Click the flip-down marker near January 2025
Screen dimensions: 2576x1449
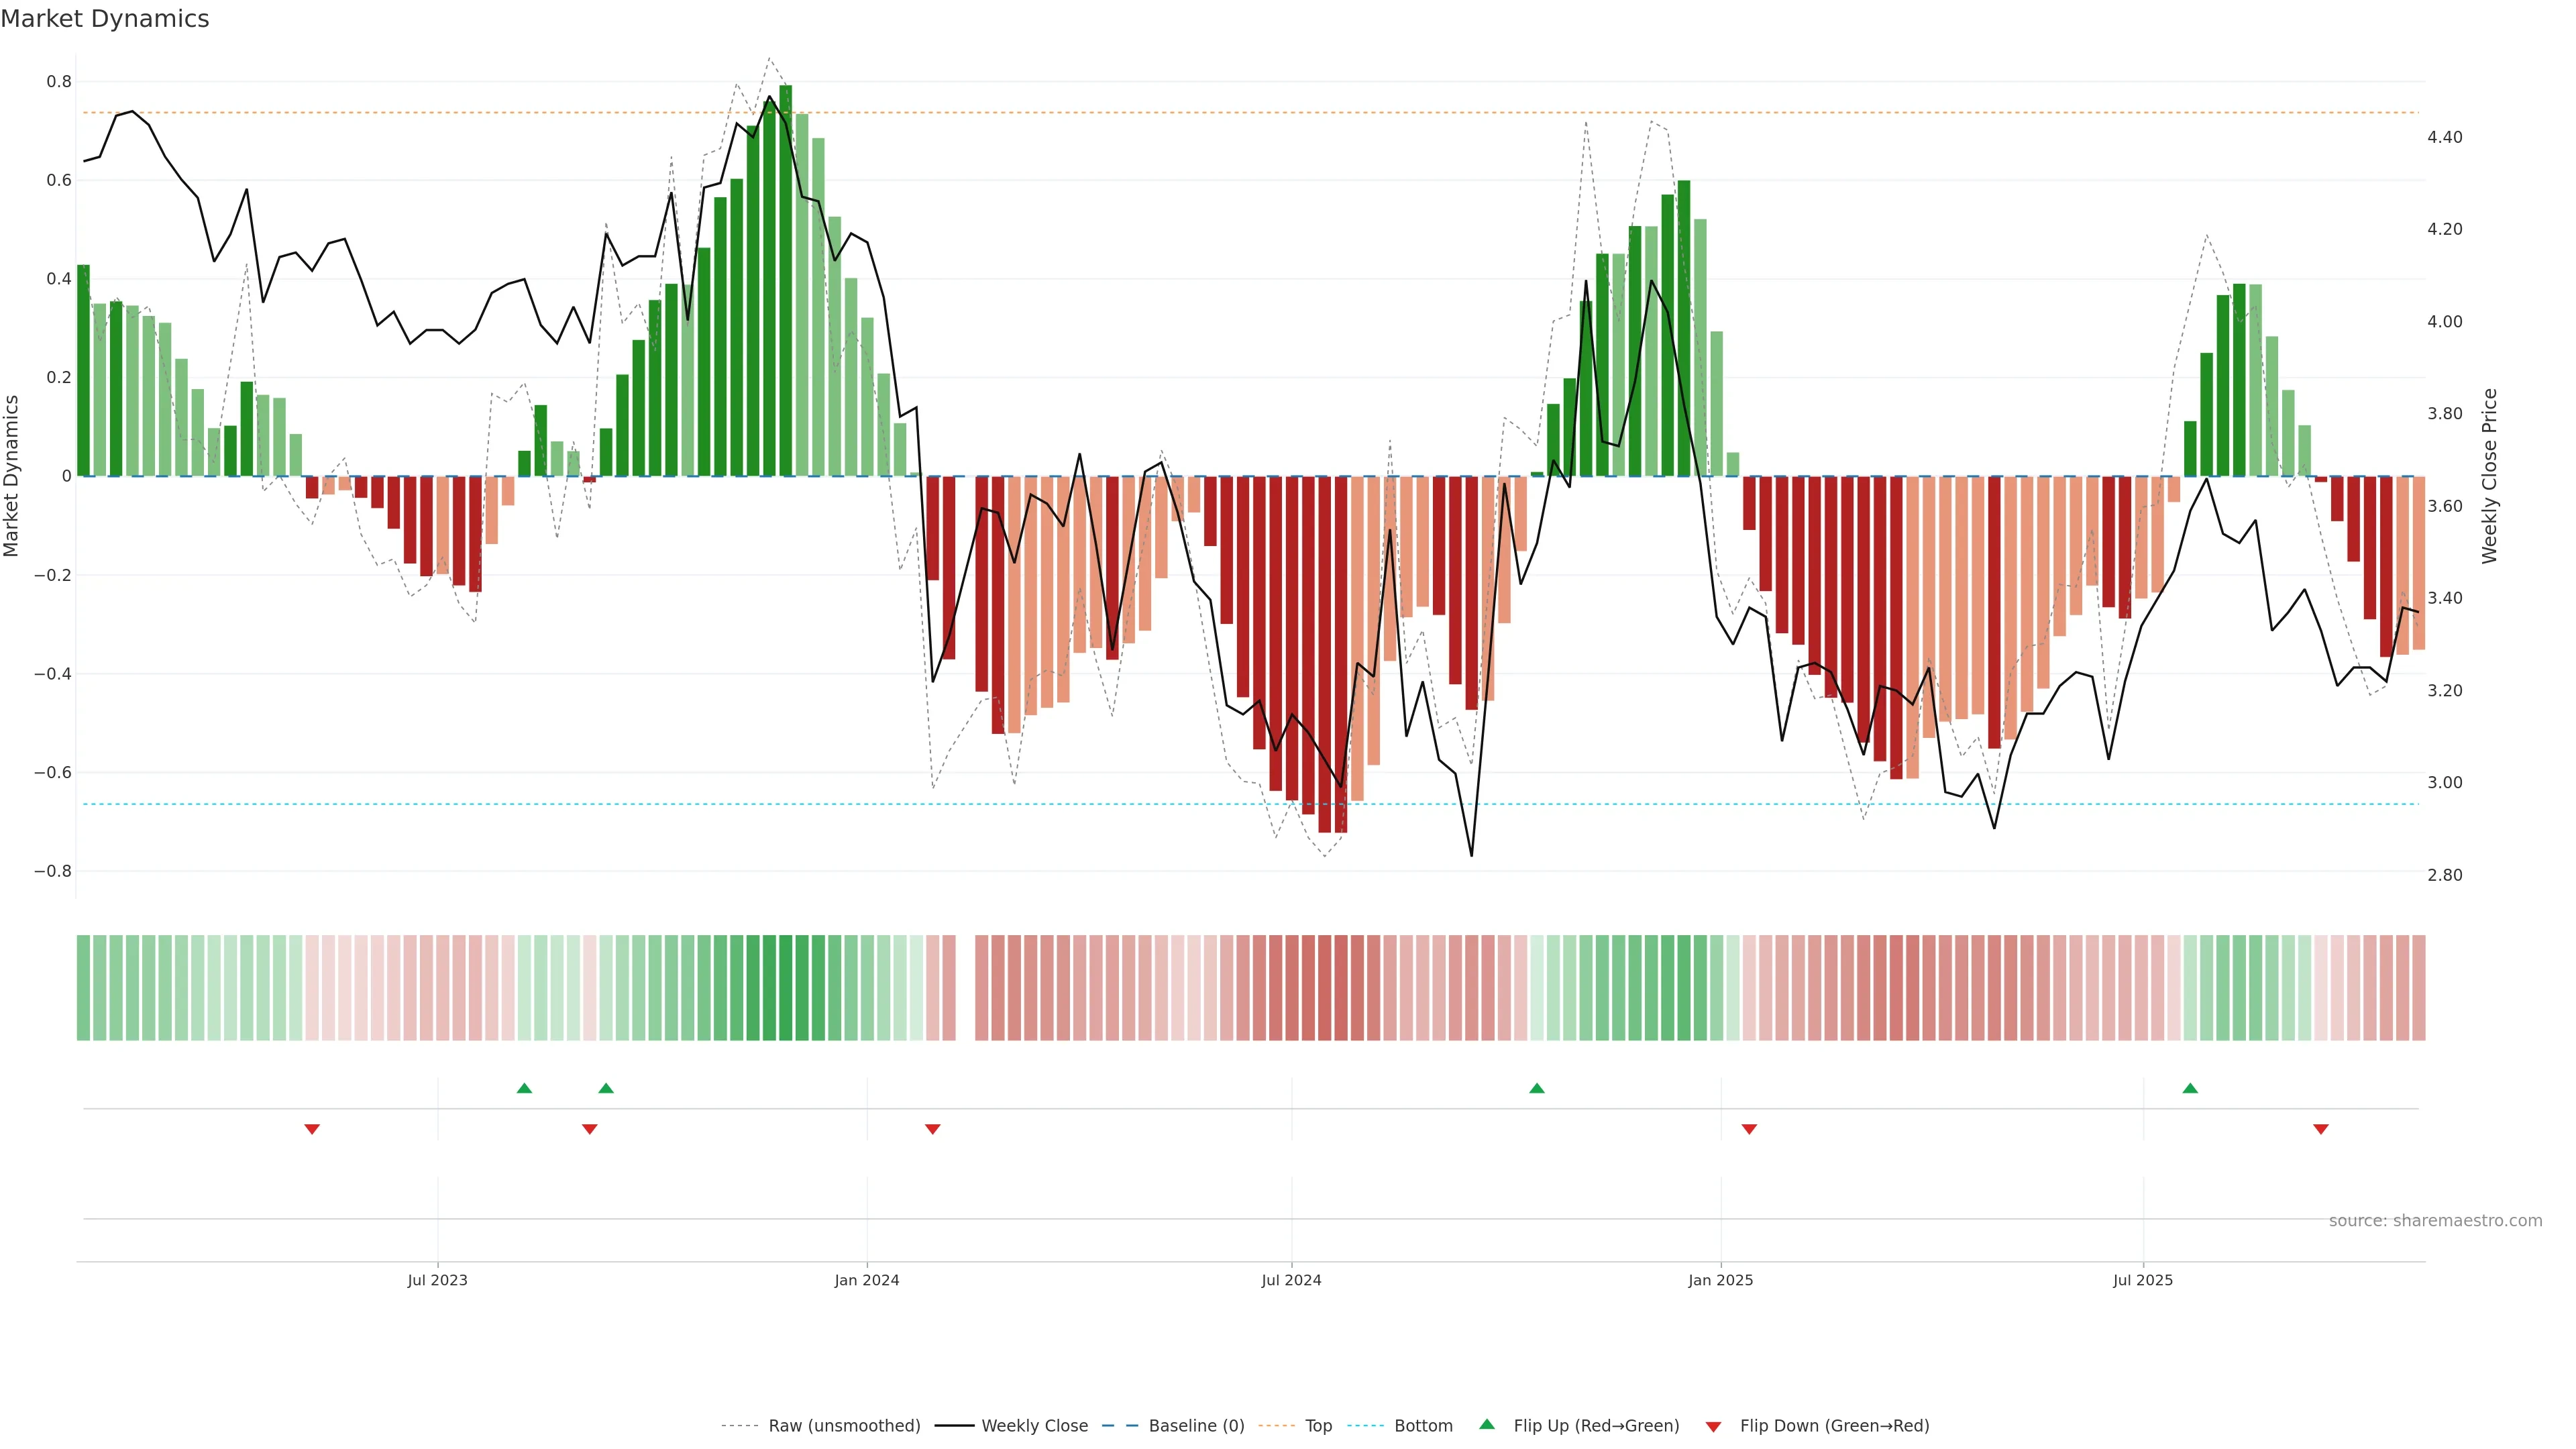[x=1749, y=1129]
